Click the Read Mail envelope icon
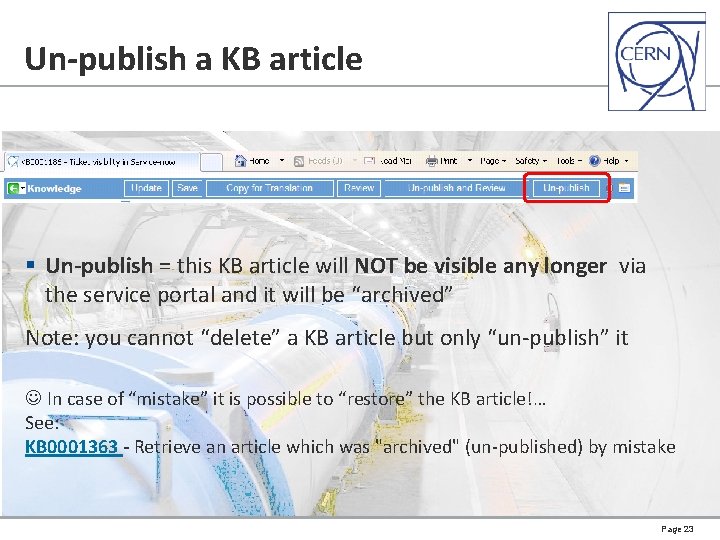The image size is (720, 540). point(369,161)
